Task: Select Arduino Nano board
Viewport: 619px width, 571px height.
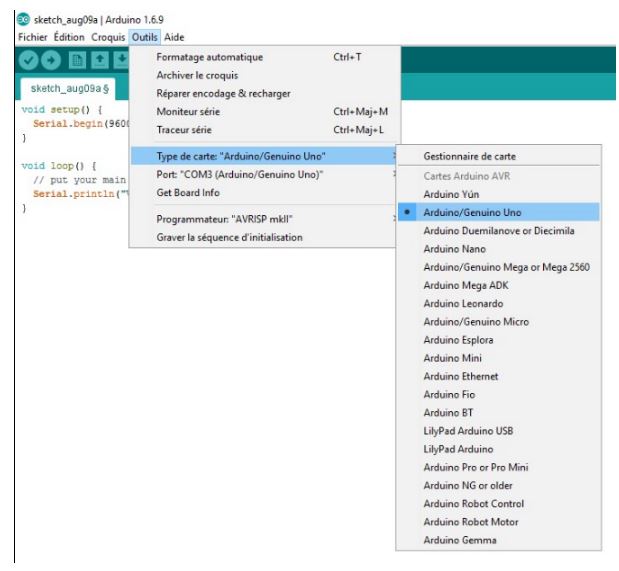Action: 499,249
